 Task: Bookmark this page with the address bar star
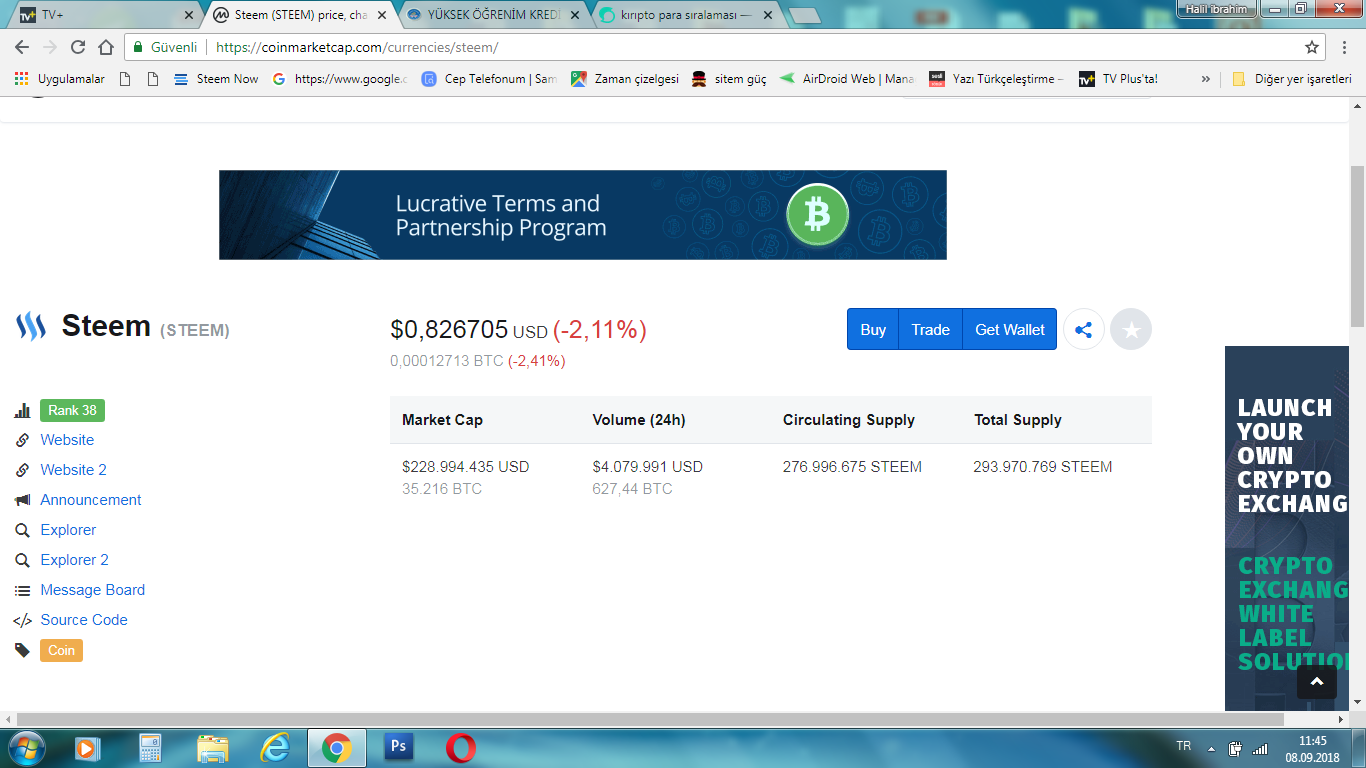(x=1312, y=47)
